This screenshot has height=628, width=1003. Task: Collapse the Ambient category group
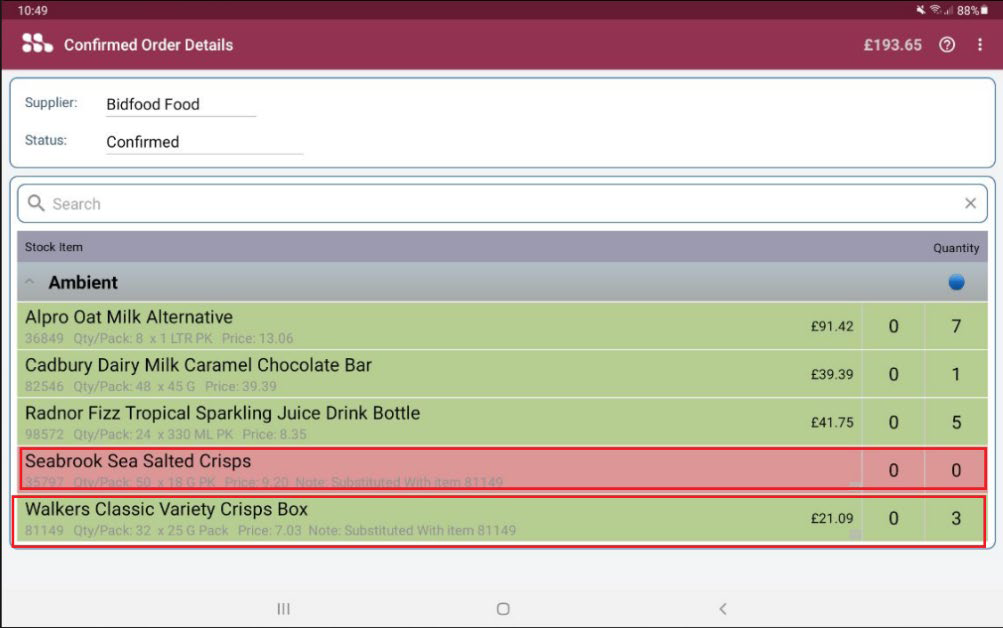click(x=31, y=283)
